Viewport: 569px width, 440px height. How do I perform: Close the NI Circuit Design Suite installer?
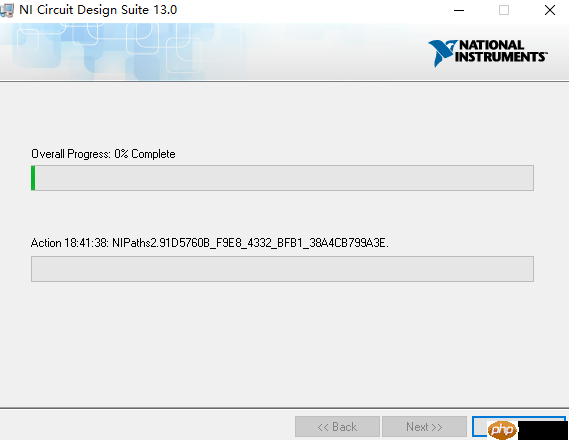click(550, 10)
